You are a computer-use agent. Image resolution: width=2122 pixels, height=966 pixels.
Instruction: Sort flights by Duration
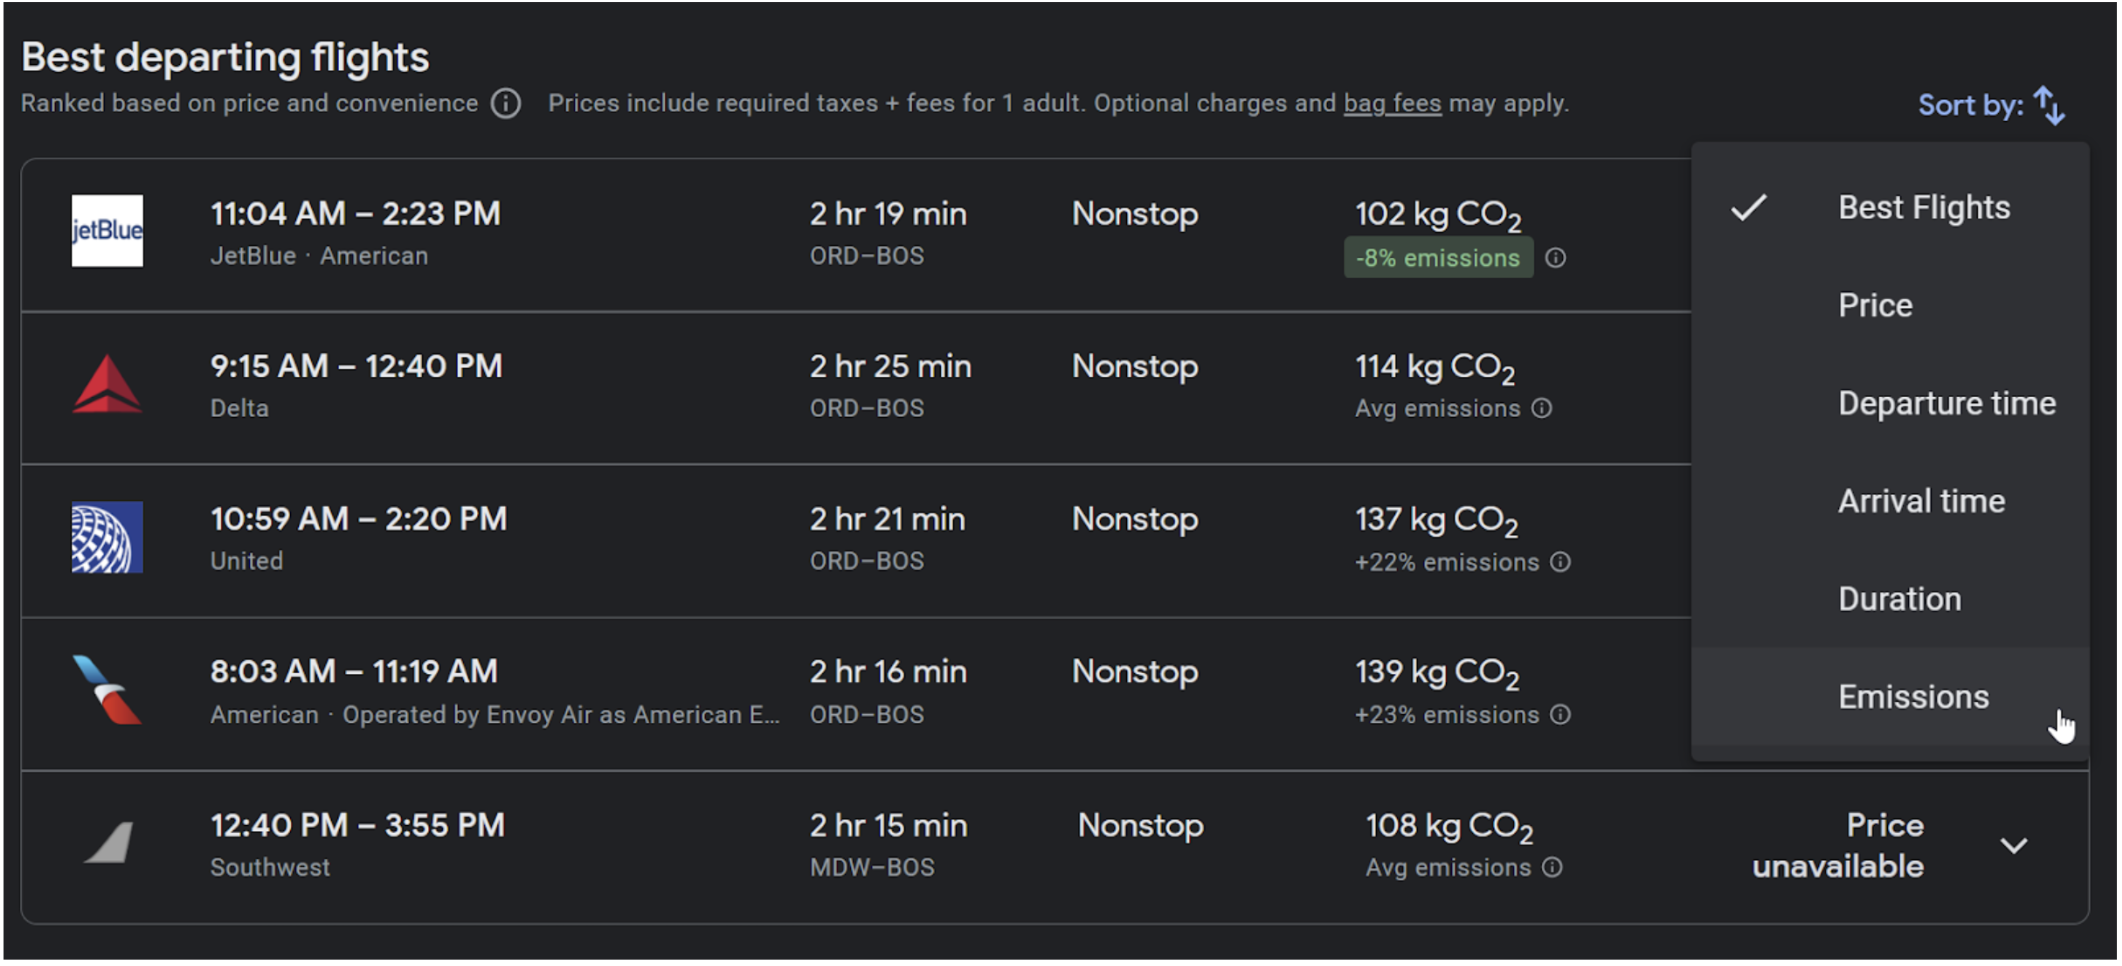(x=1899, y=600)
